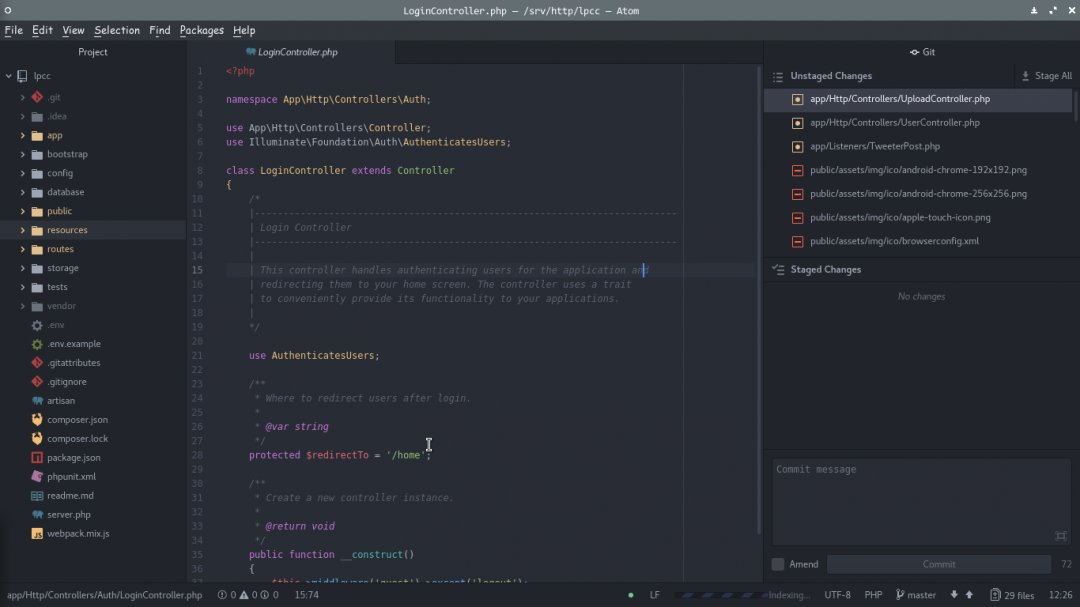
Task: Click the composer.lock icon
Action: tap(37, 438)
